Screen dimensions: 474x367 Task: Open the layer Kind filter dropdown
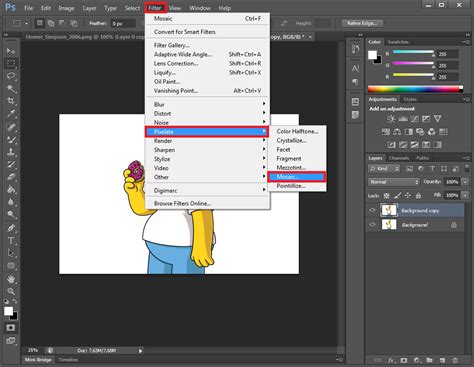tap(384, 169)
